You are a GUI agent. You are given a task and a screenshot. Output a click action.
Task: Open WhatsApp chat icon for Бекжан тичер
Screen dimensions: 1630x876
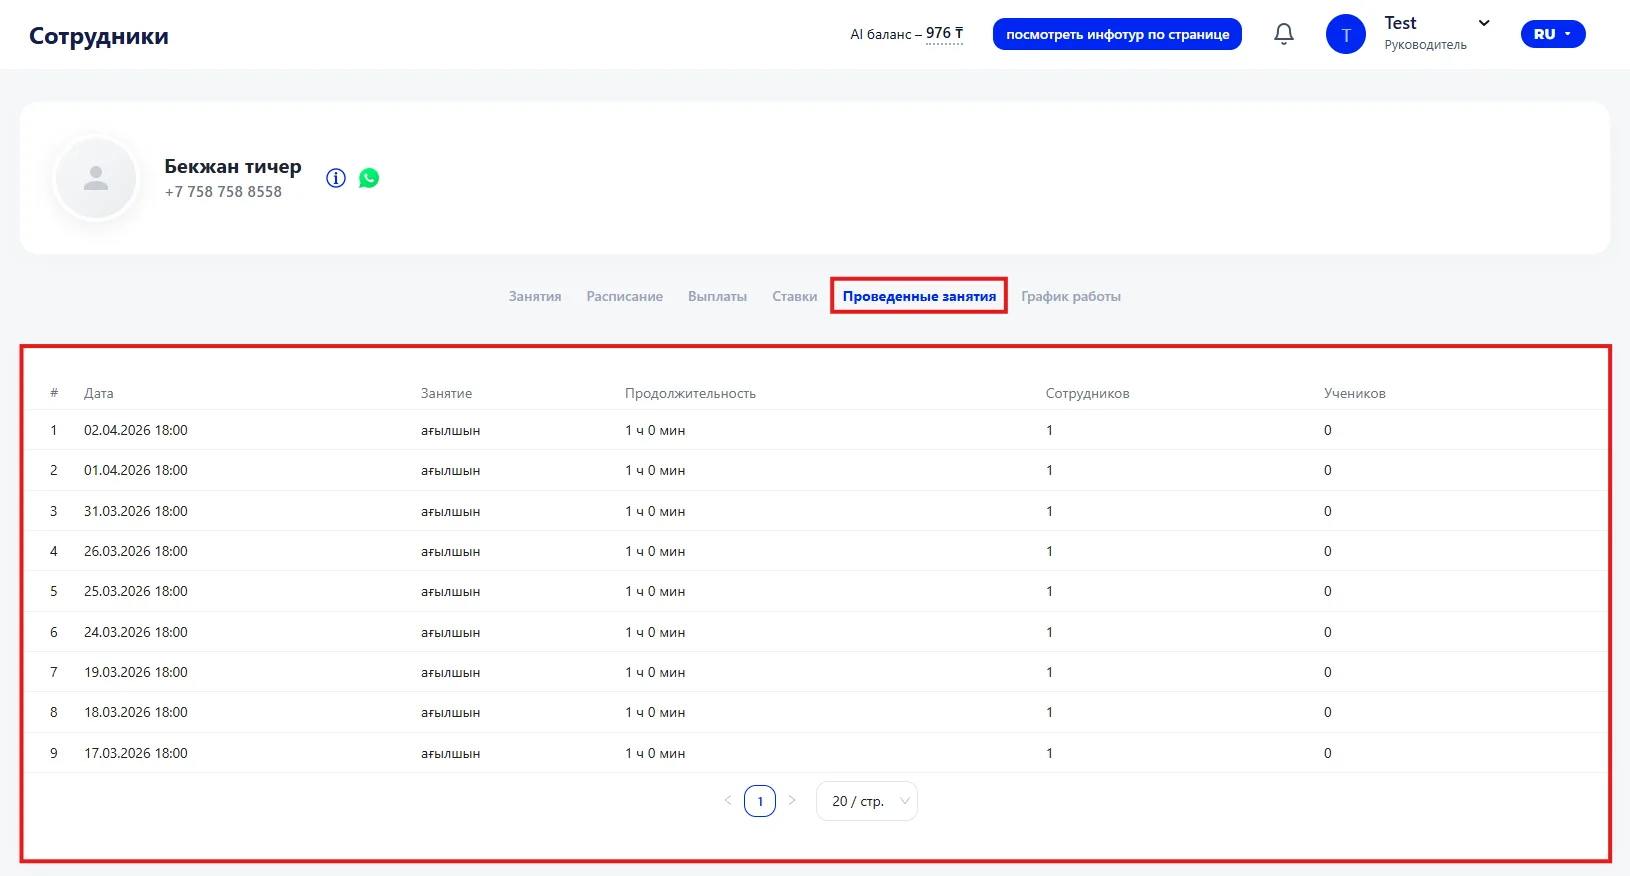(369, 178)
